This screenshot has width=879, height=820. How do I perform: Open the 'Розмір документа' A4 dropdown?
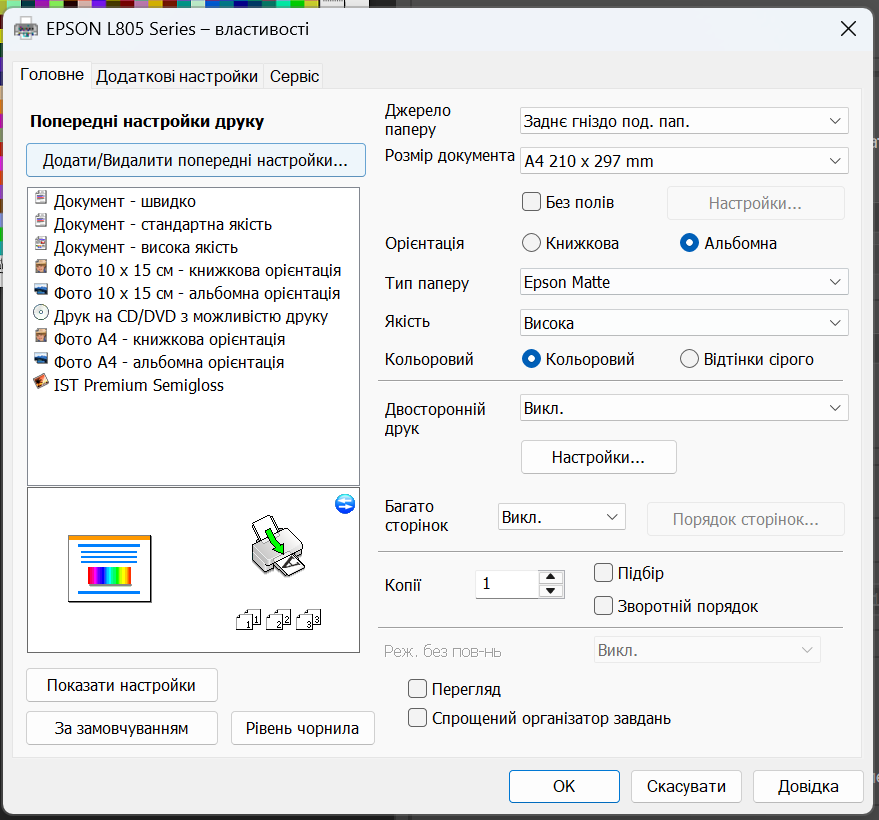[684, 161]
